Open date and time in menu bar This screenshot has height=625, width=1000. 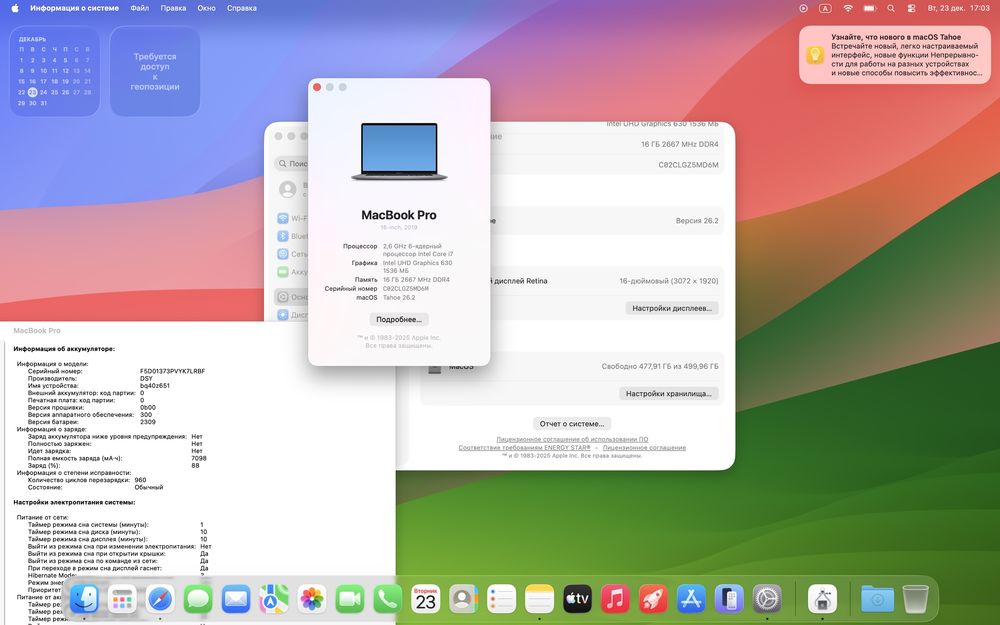pos(959,8)
